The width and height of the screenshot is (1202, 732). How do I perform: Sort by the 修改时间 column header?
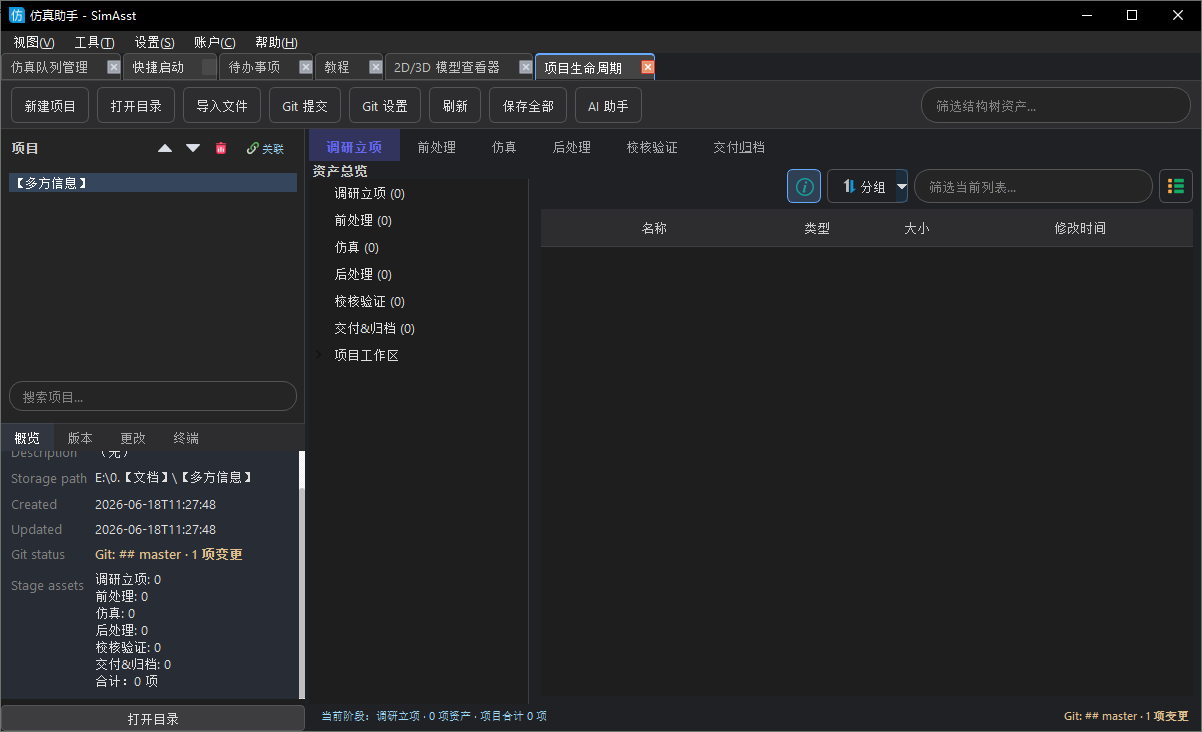point(1080,228)
